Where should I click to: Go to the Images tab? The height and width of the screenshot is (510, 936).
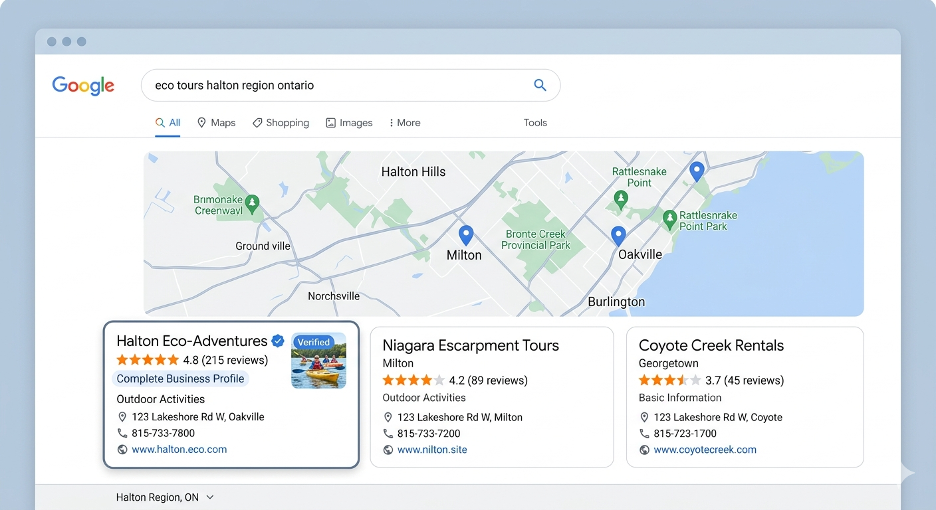349,122
